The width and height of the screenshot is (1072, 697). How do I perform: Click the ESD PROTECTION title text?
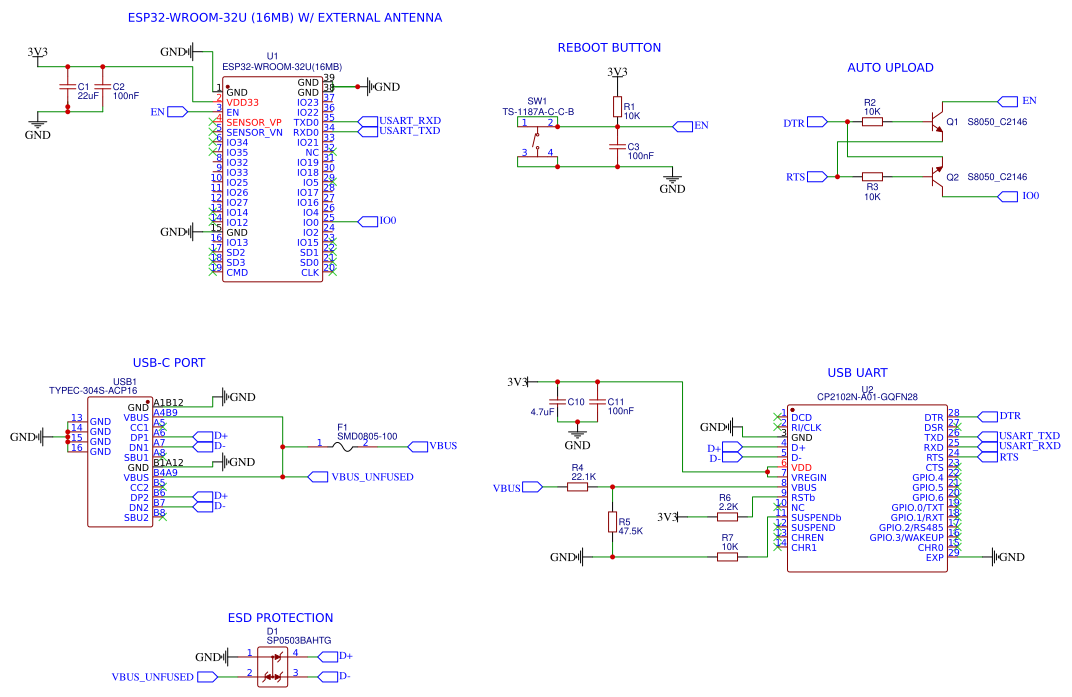(279, 617)
